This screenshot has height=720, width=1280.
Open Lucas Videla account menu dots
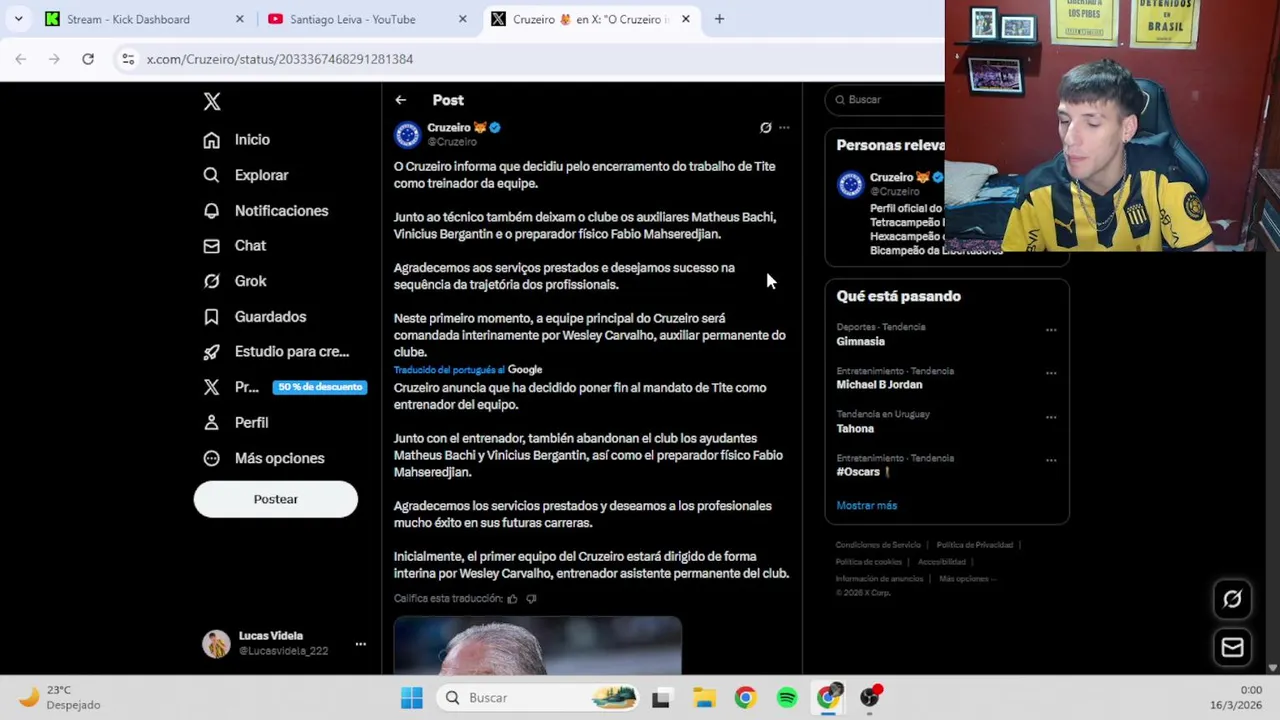tap(361, 644)
